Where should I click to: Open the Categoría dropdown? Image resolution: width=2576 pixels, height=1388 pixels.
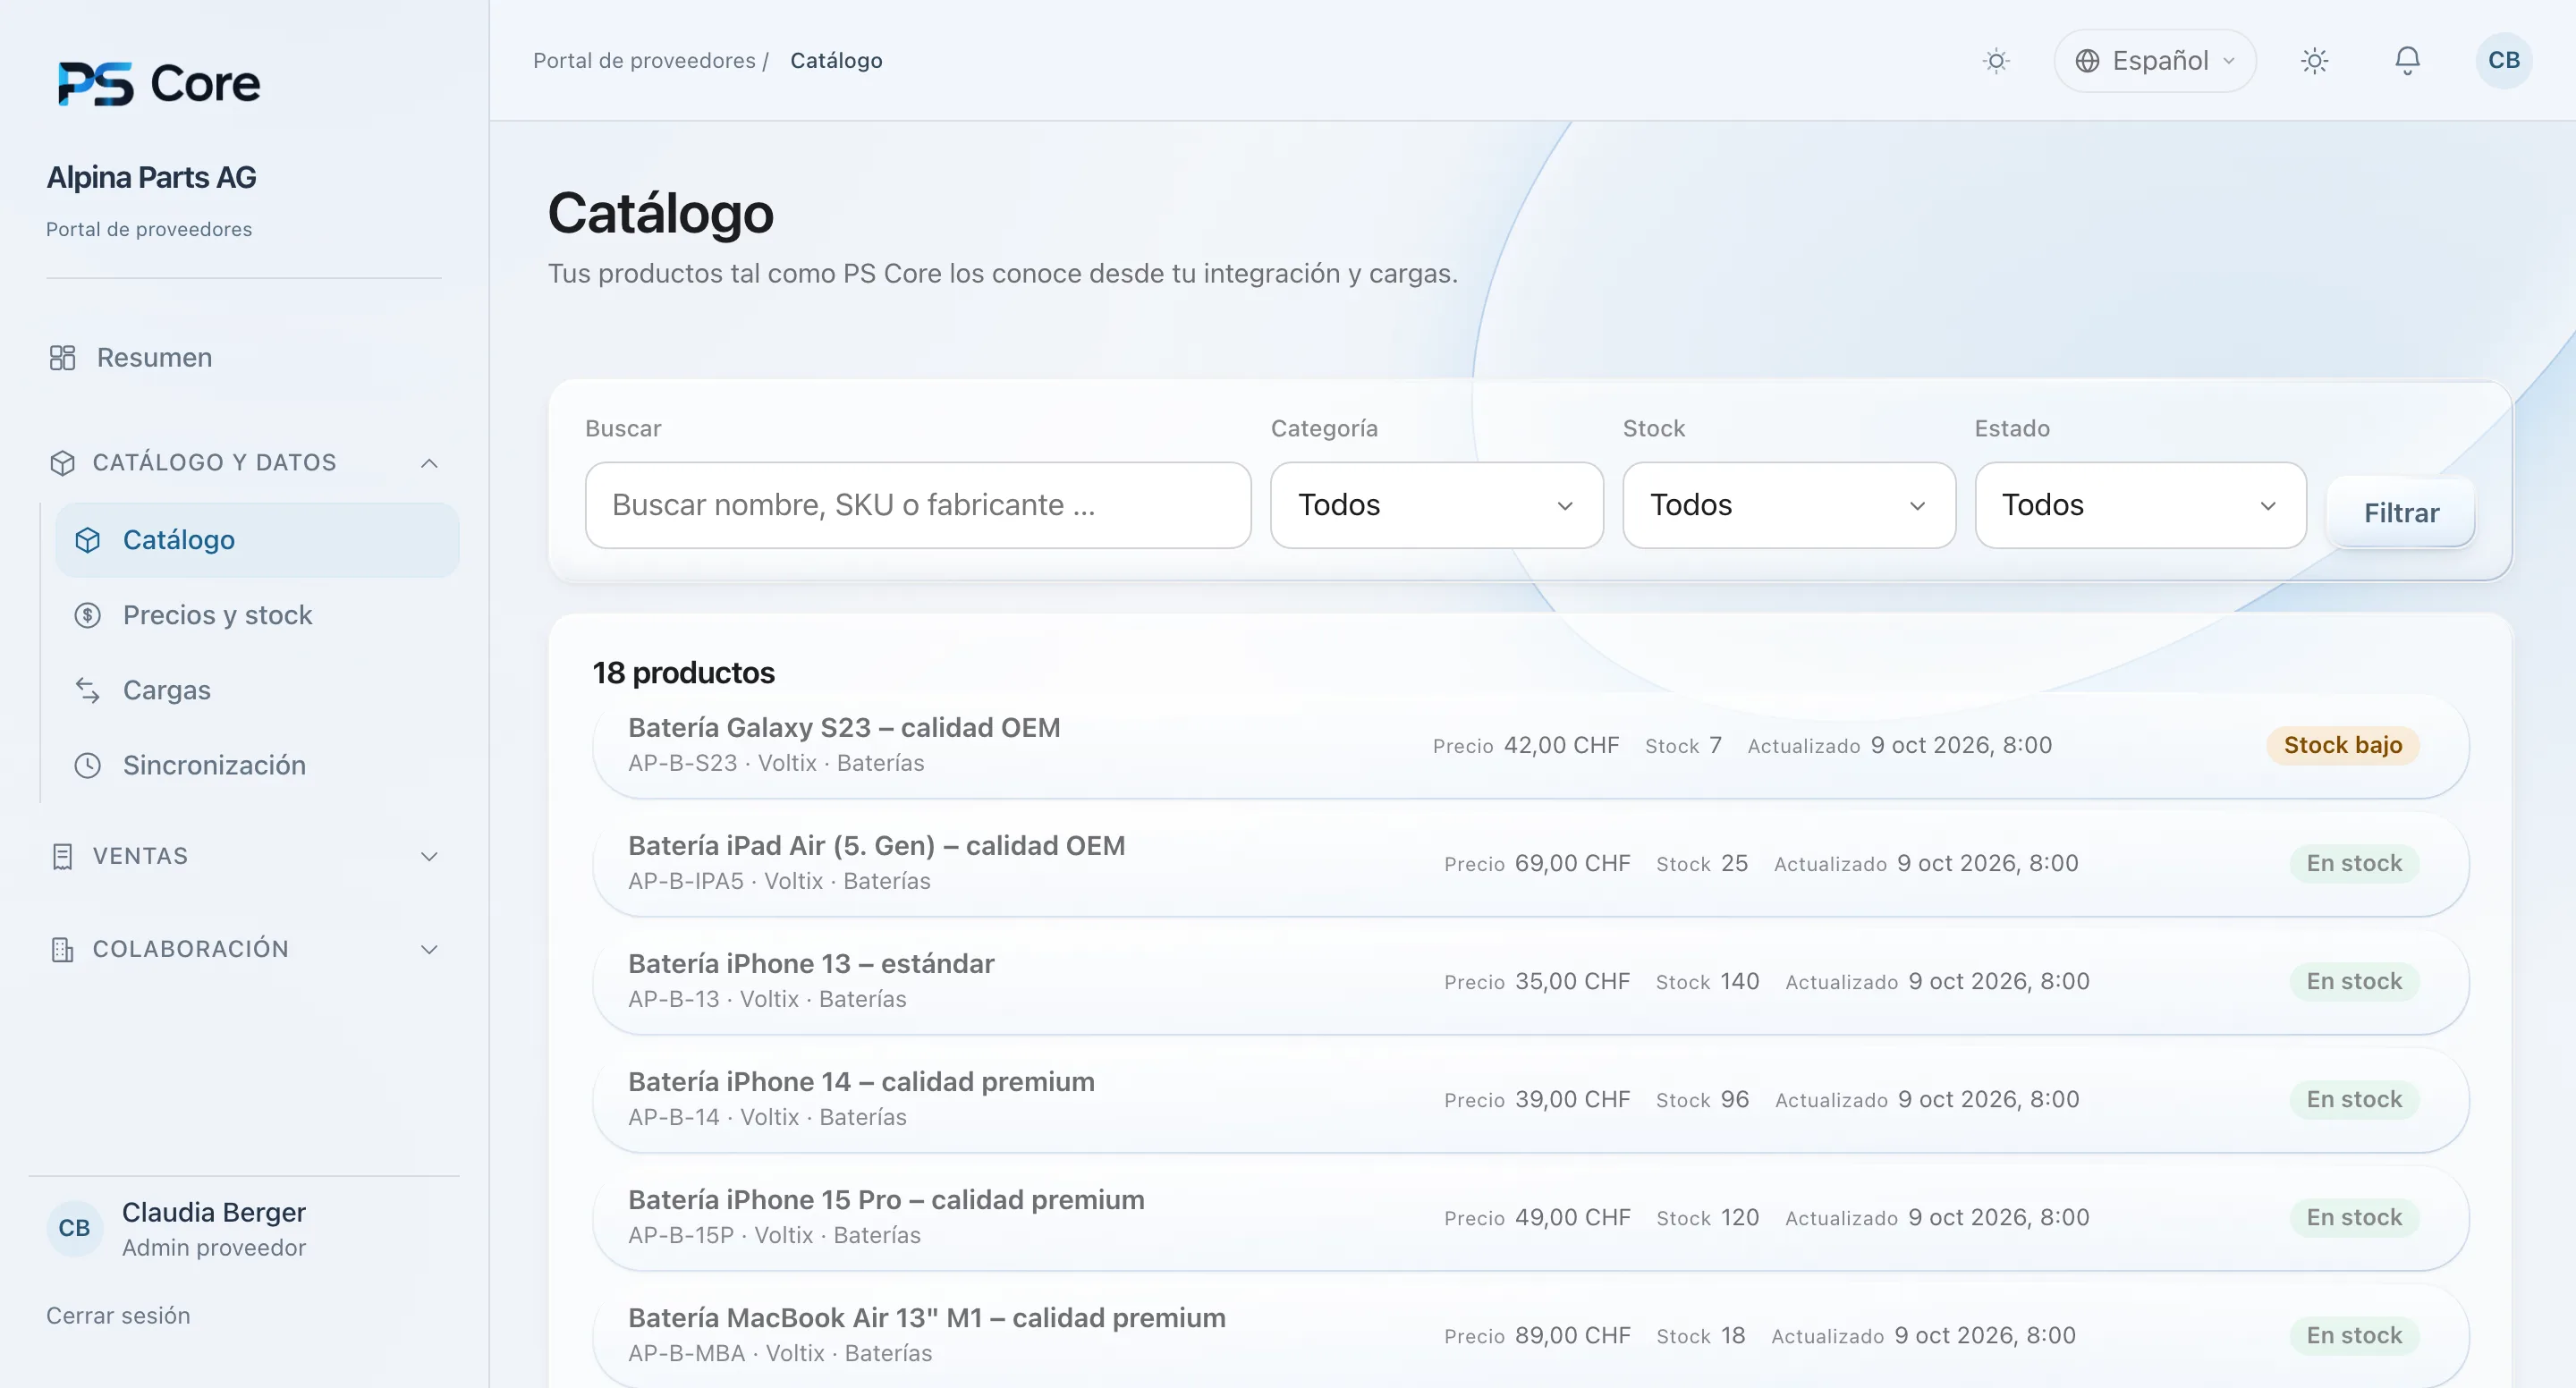click(x=1436, y=505)
